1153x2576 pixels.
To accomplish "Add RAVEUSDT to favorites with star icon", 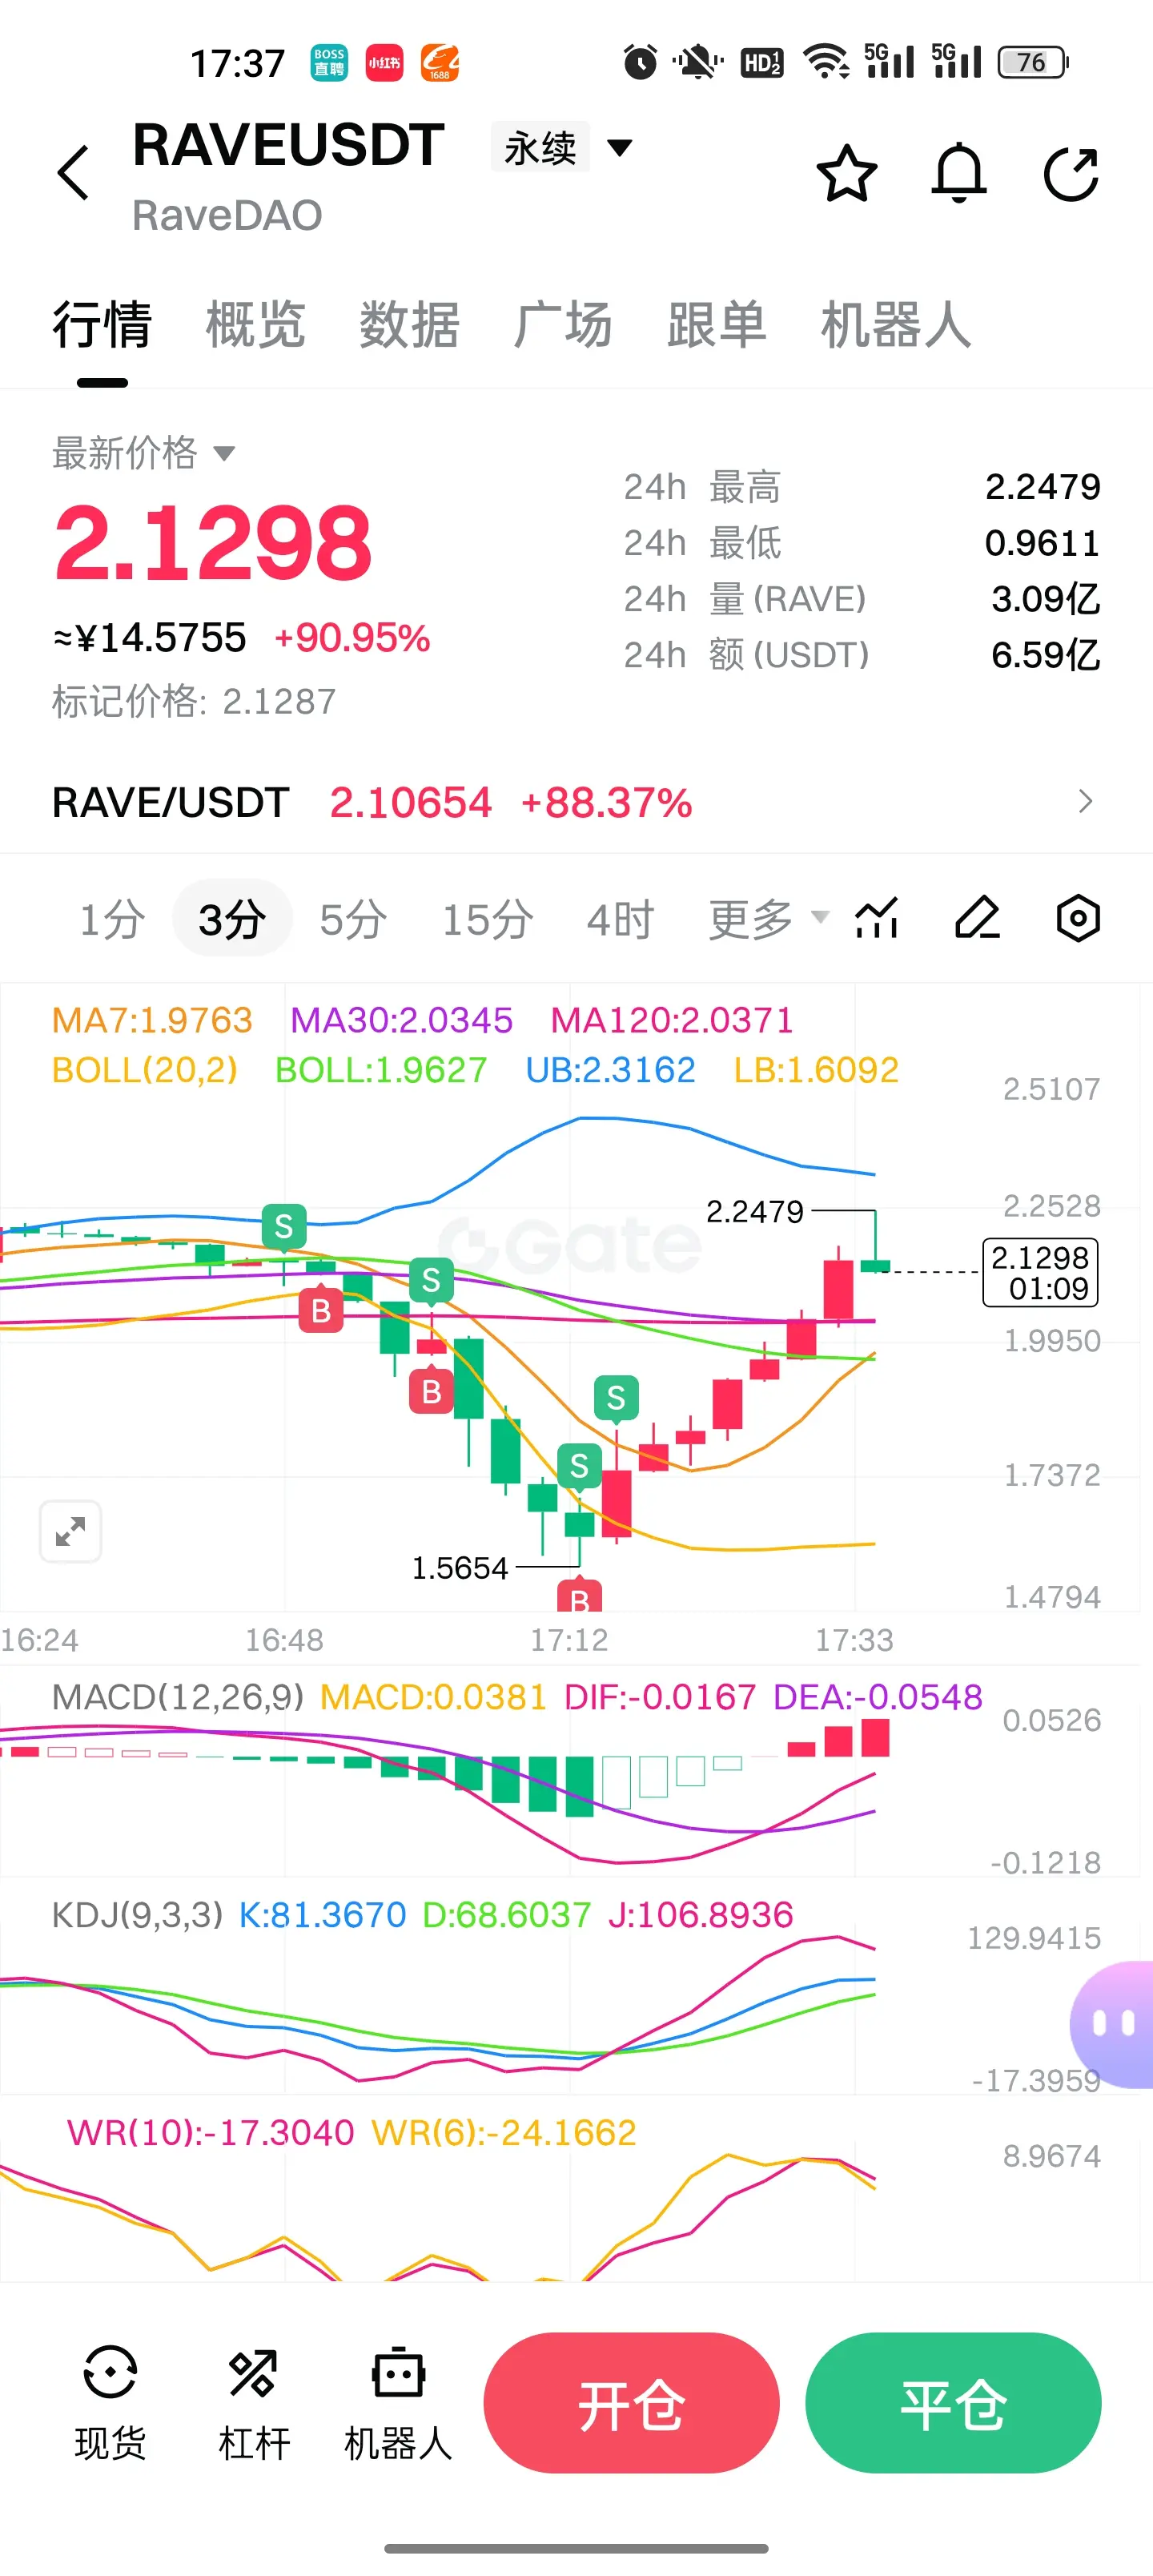I will [x=847, y=173].
